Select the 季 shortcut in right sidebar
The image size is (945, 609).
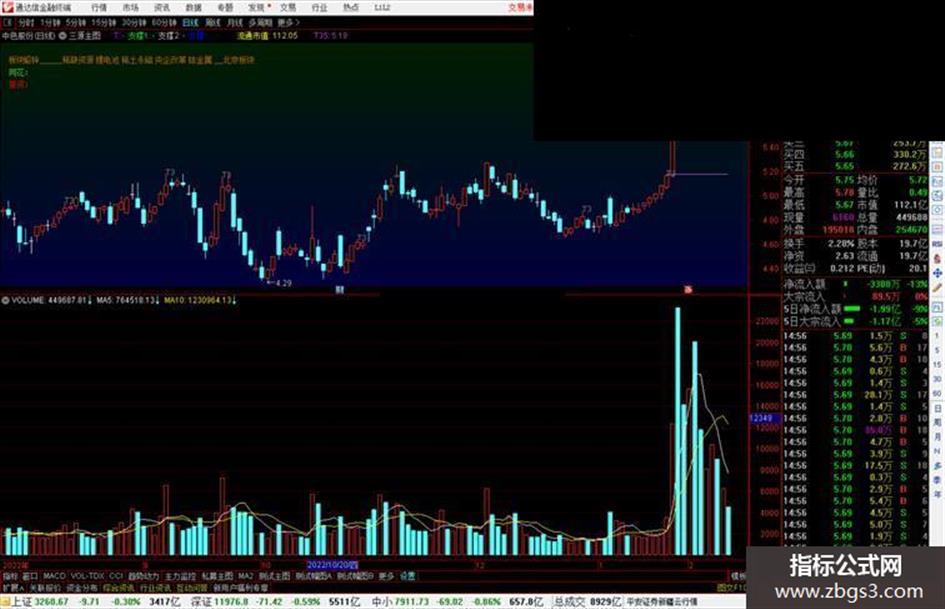[x=937, y=479]
